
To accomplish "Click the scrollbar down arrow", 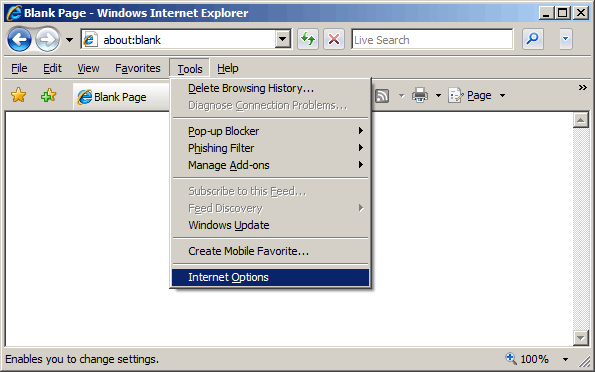I will point(581,337).
